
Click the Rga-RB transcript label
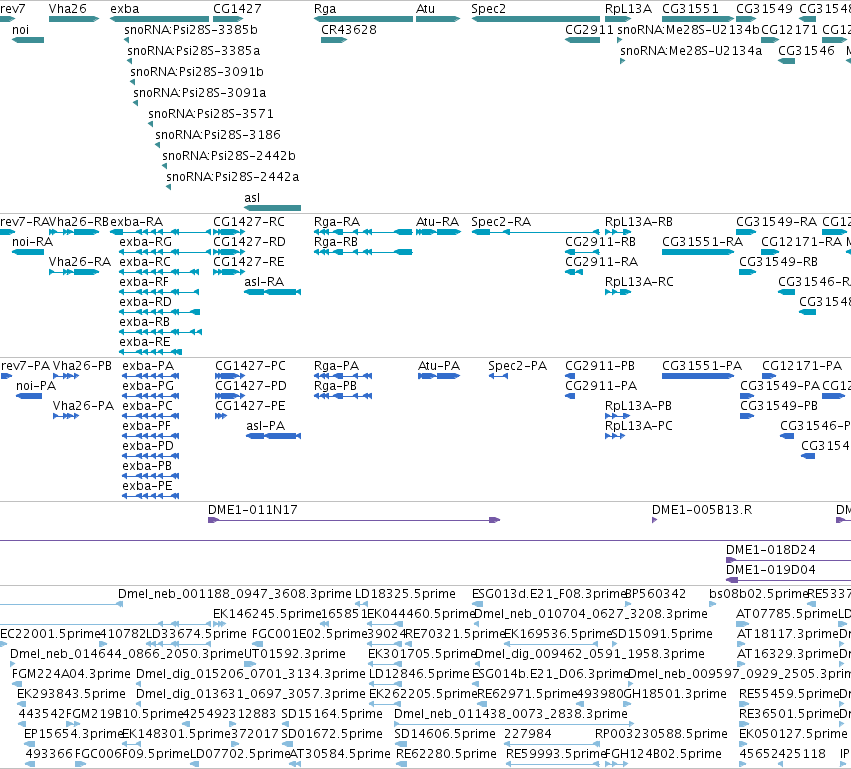click(336, 242)
